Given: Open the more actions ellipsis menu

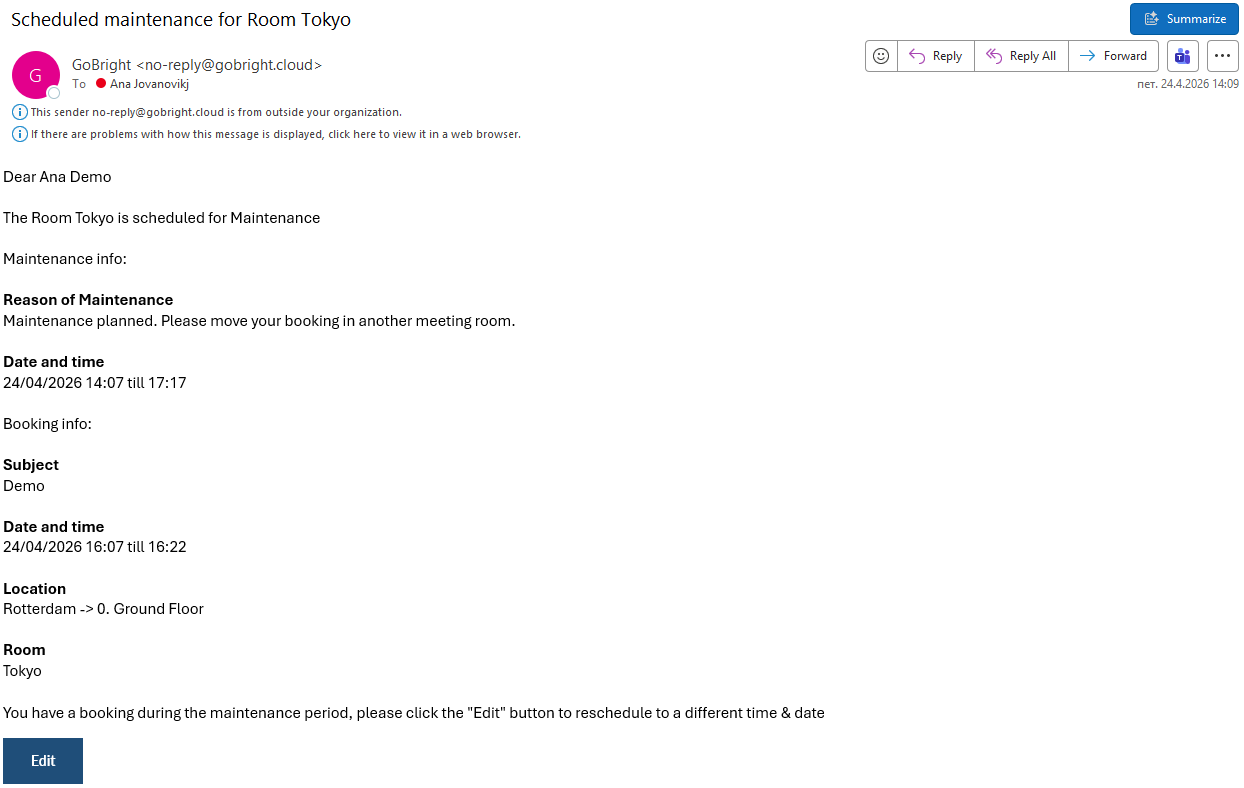Looking at the screenshot, I should pyautogui.click(x=1222, y=56).
